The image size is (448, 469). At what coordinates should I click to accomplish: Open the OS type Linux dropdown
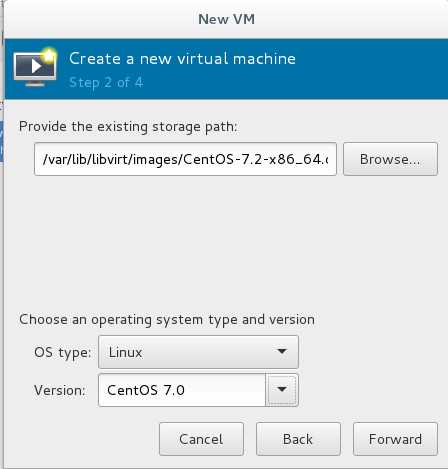(x=198, y=352)
